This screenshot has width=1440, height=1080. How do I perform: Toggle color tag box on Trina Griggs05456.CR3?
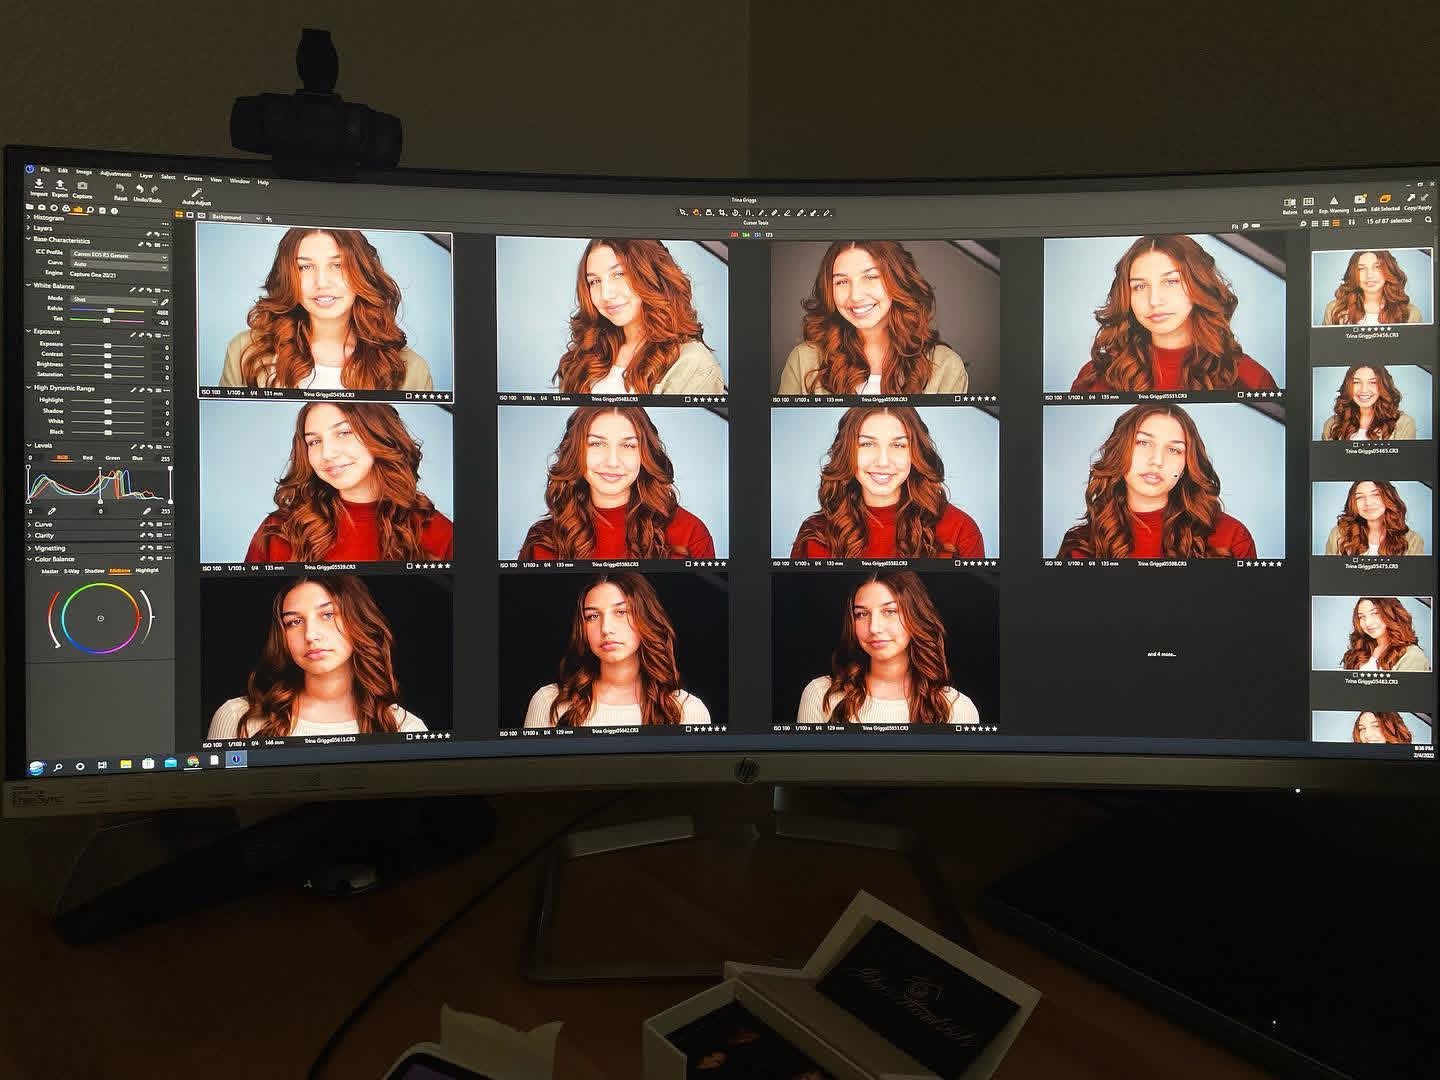coord(410,396)
